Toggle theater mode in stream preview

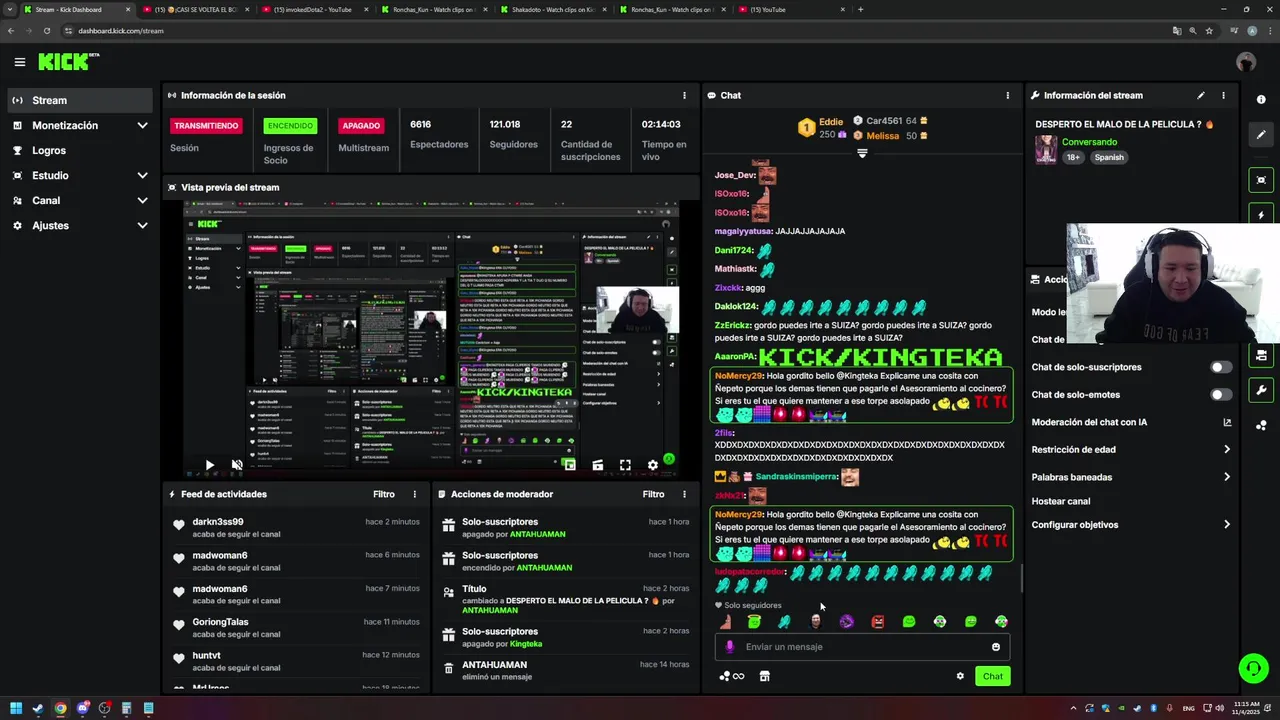[x=597, y=465]
